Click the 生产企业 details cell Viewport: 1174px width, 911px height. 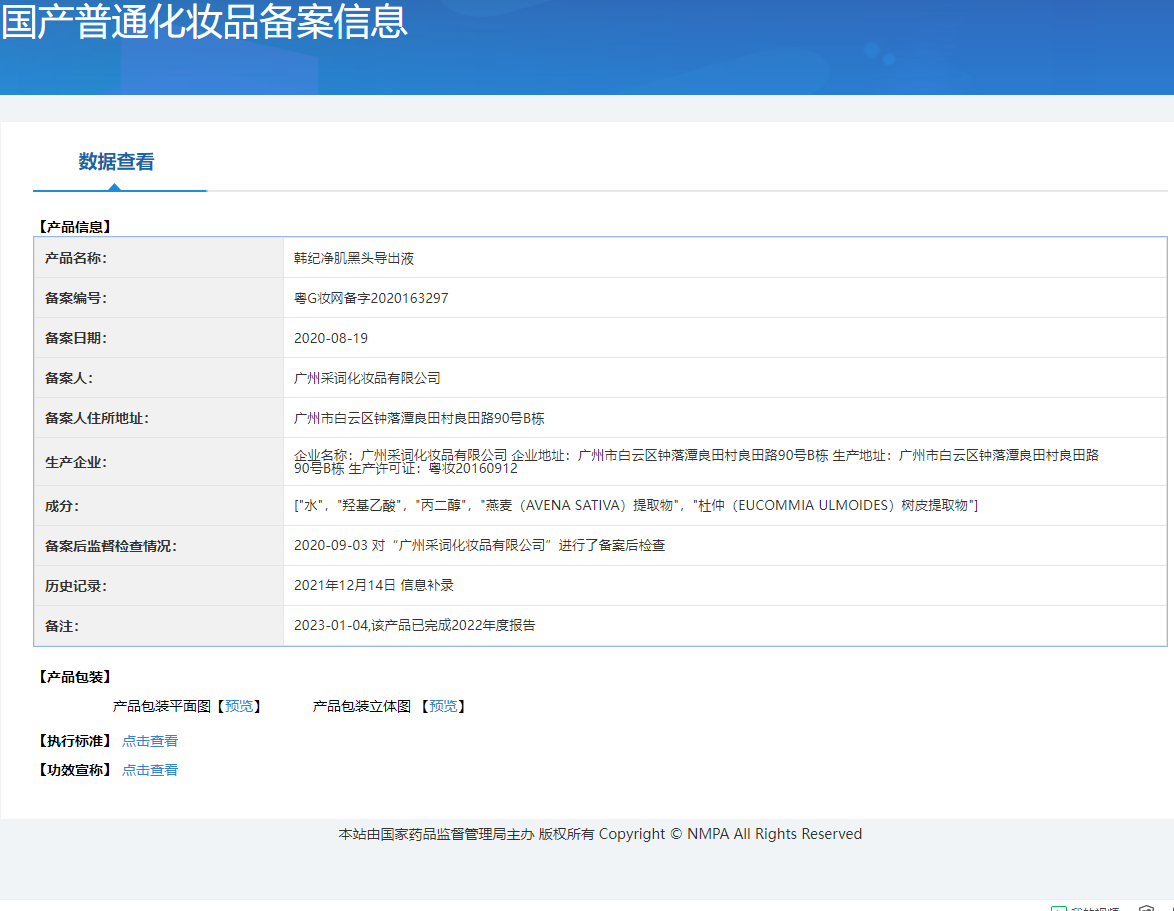coord(696,461)
